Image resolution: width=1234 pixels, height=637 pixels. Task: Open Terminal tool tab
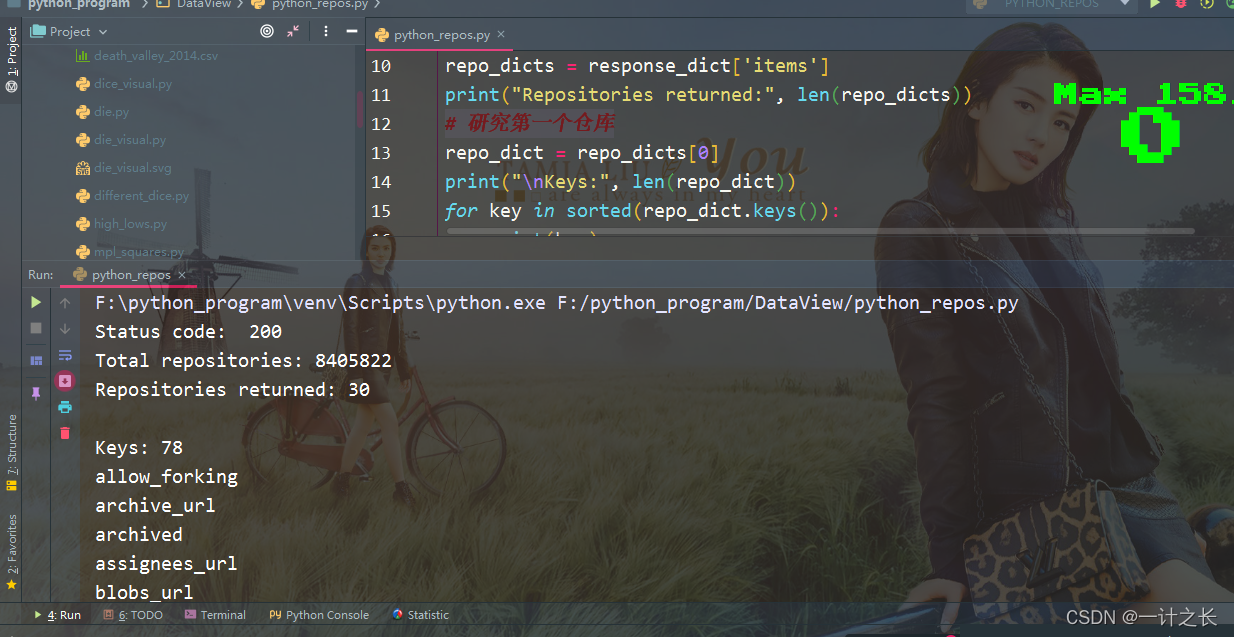pos(215,615)
